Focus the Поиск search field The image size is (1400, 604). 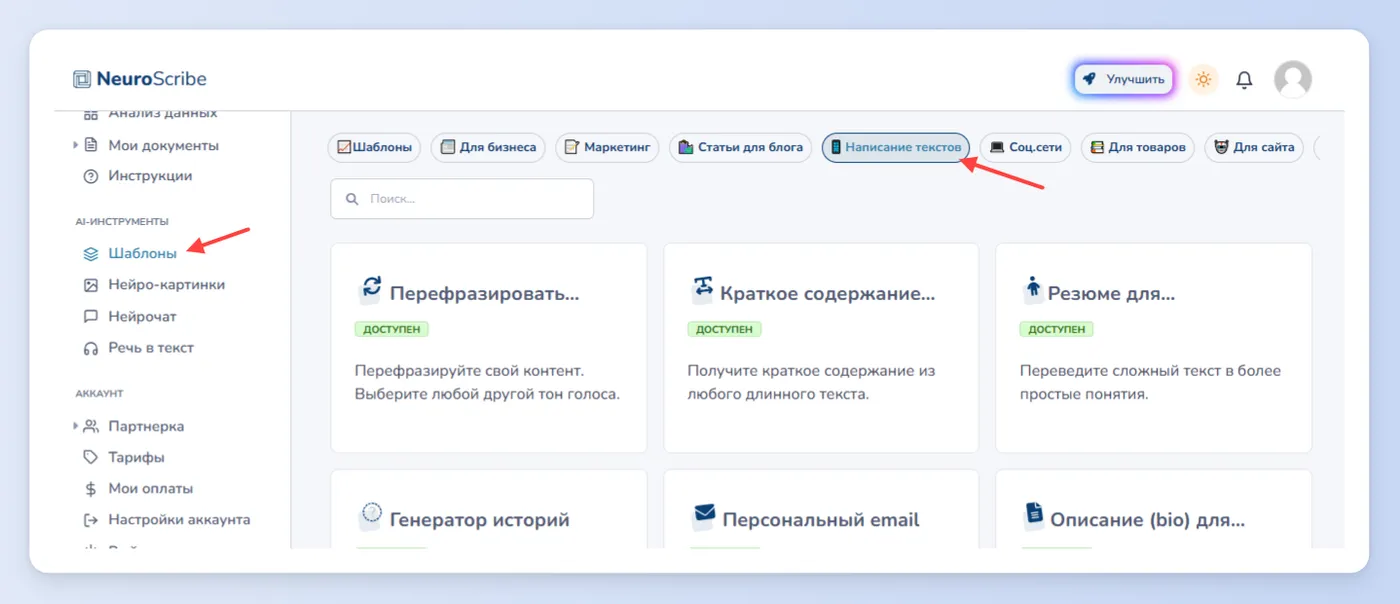coord(462,199)
